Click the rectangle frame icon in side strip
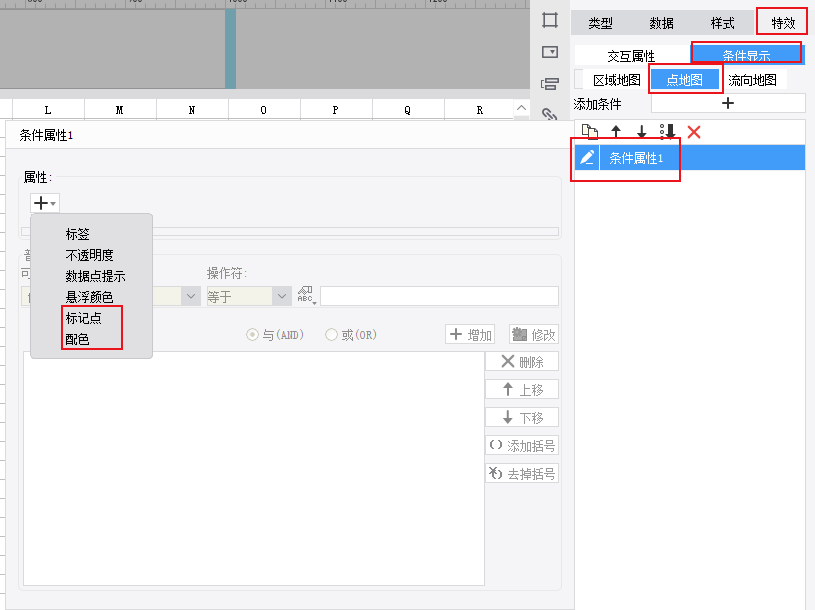 click(549, 20)
